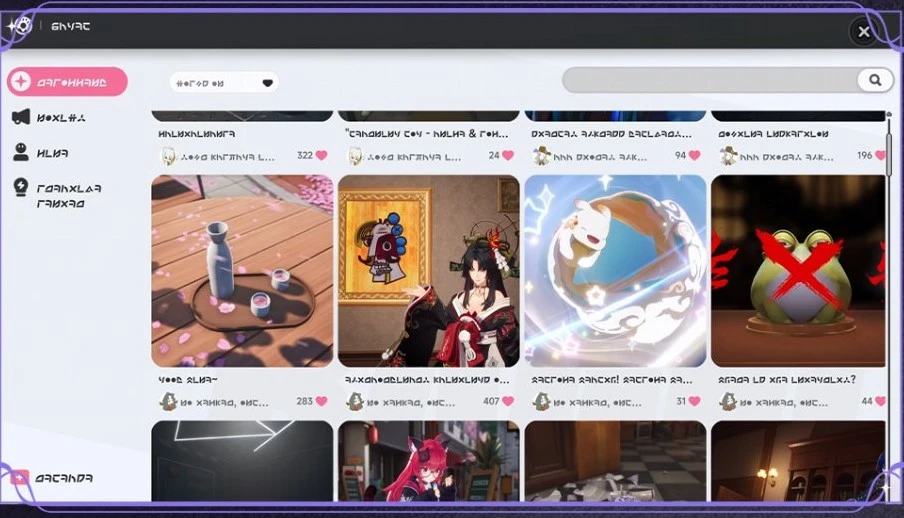The image size is (904, 518).
Task: Open the checkered floor thumbnail
Action: pos(615,461)
